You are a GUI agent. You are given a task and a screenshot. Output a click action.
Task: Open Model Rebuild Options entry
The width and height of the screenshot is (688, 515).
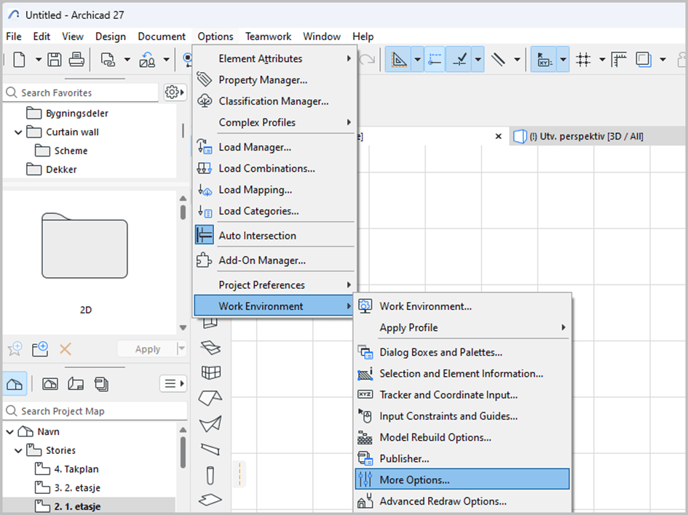(462, 437)
